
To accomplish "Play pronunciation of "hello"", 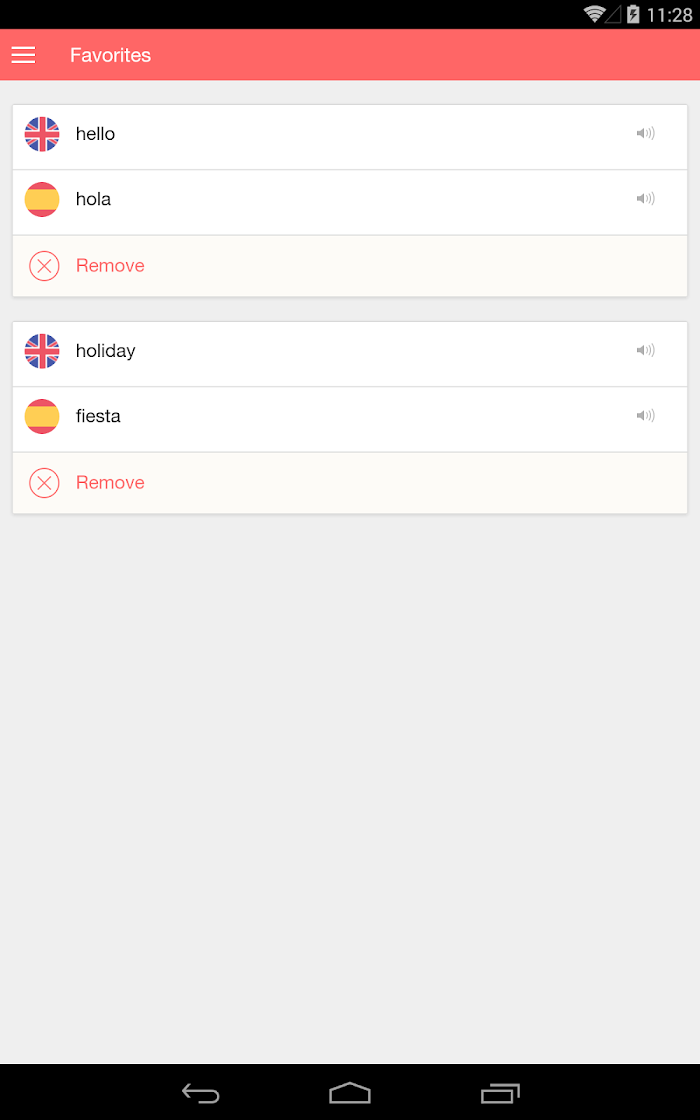I will coord(646,134).
